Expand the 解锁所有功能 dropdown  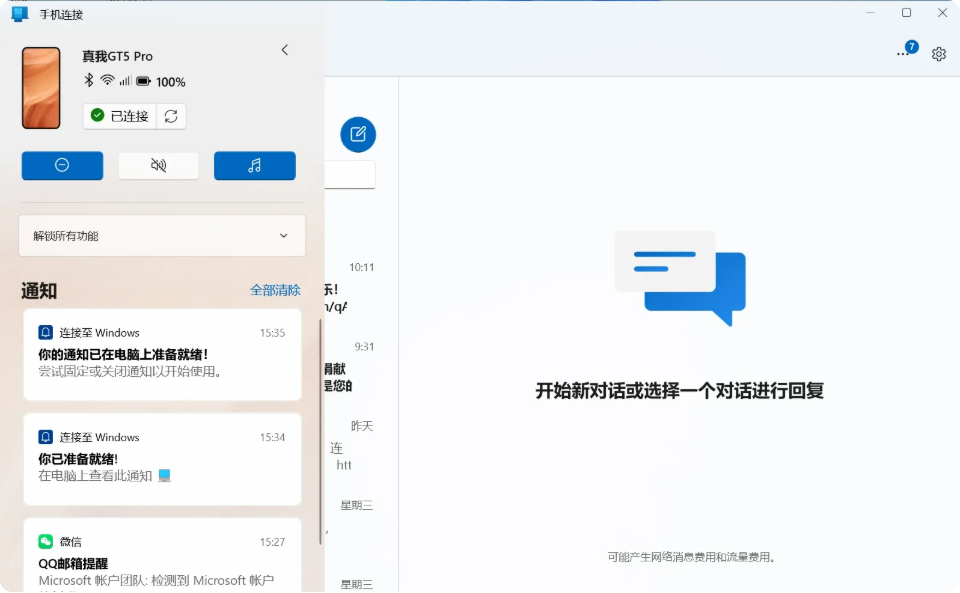(x=160, y=236)
